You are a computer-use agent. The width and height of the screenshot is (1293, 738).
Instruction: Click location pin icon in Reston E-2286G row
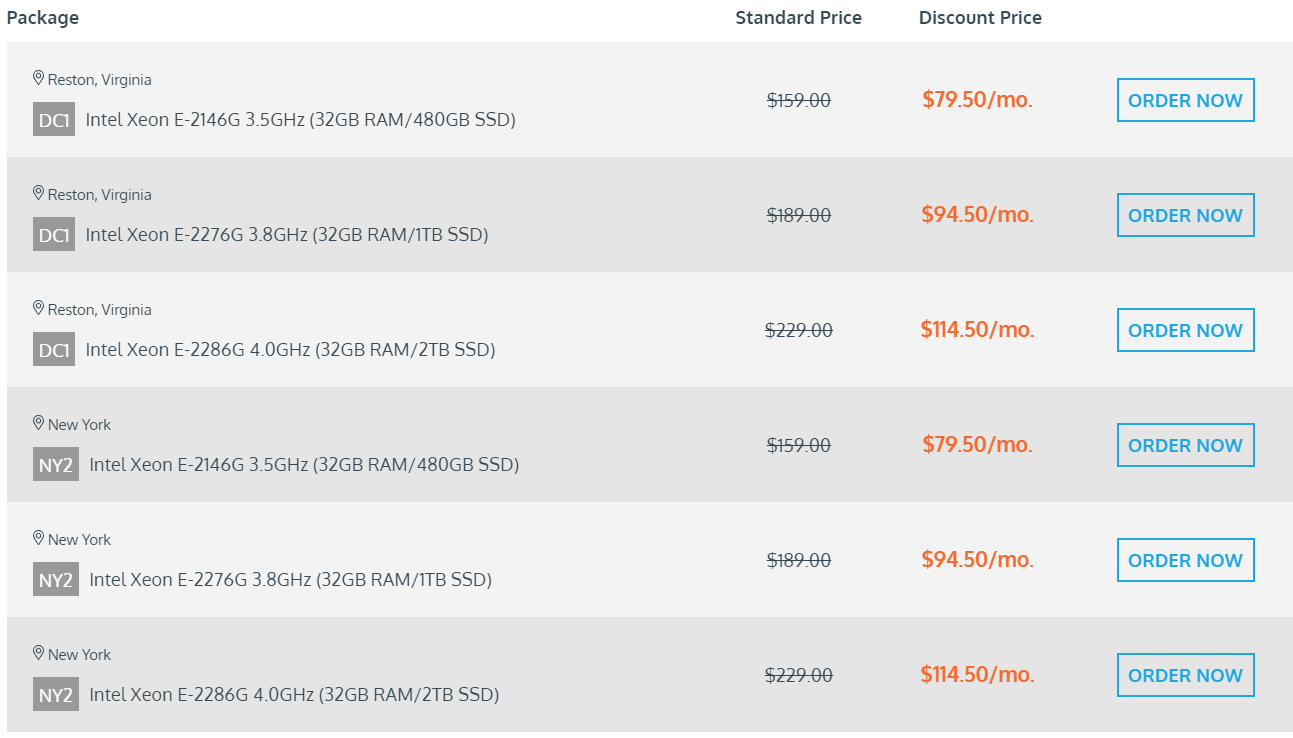(39, 308)
